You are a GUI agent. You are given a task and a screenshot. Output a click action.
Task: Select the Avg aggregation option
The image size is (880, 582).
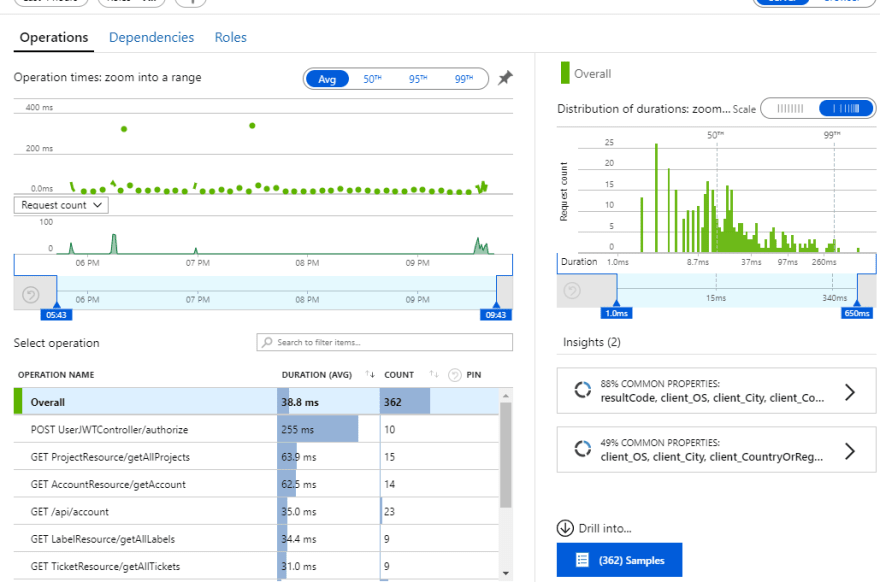tap(327, 79)
